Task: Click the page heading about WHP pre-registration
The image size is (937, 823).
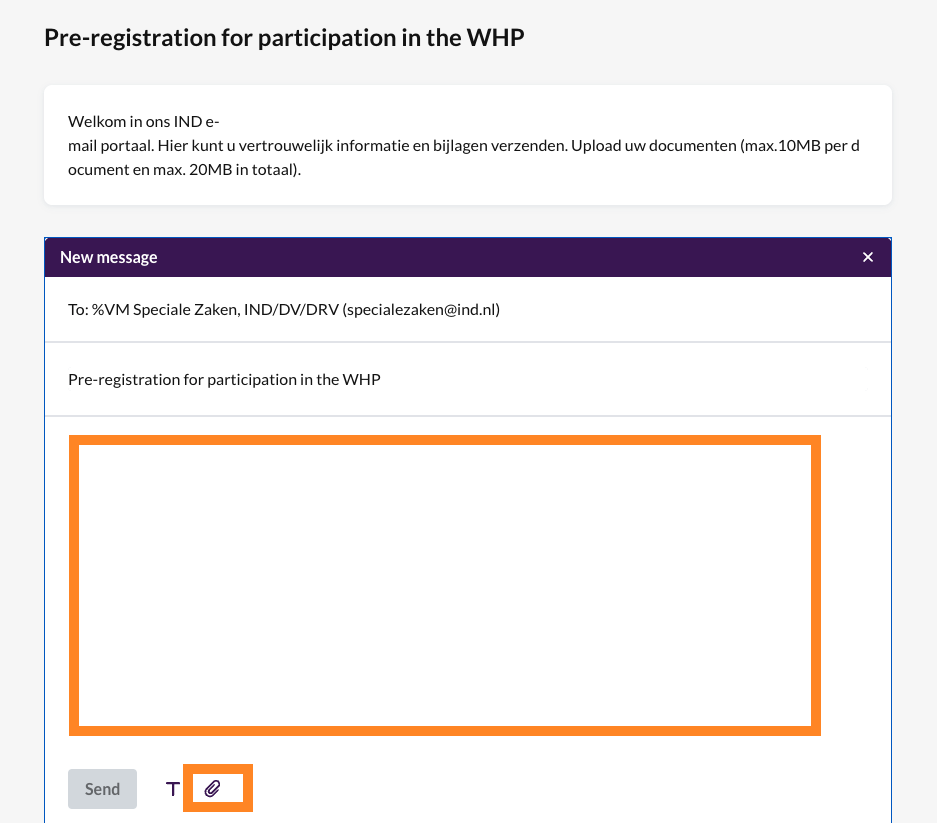Action: (x=284, y=38)
